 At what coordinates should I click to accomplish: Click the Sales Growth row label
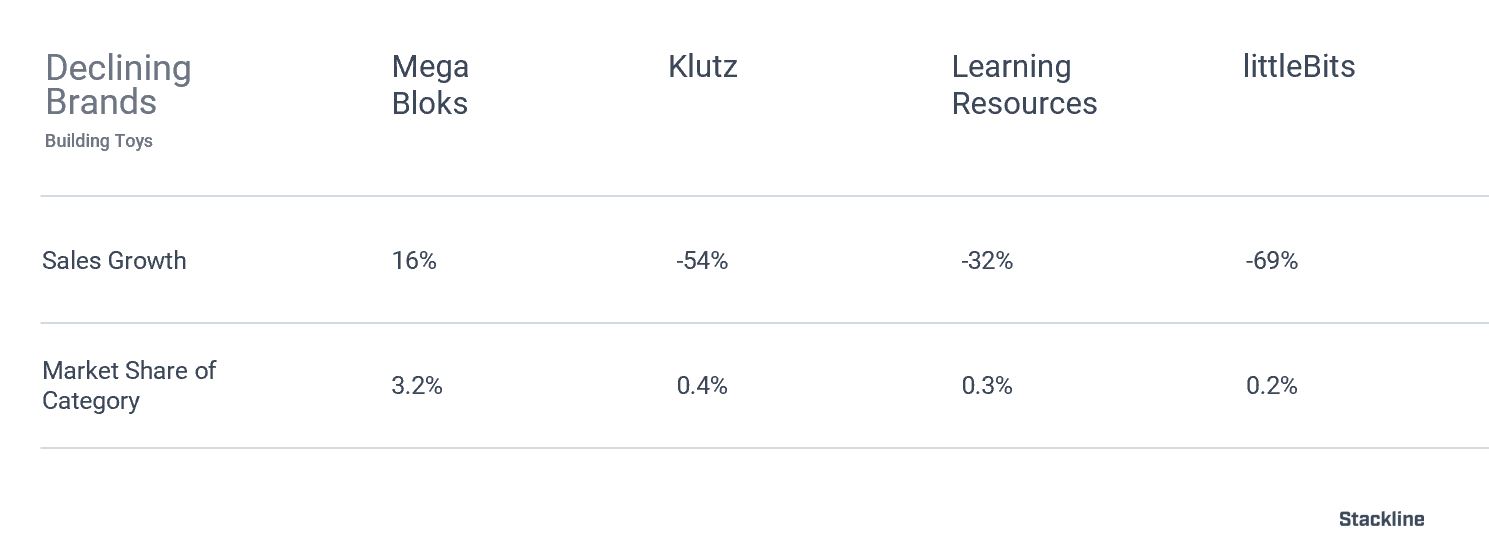pos(114,261)
